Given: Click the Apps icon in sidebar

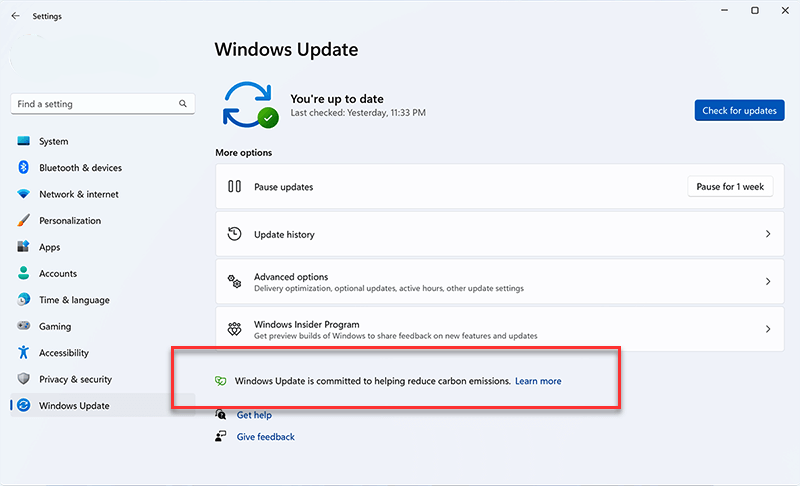Looking at the screenshot, I should point(23,247).
